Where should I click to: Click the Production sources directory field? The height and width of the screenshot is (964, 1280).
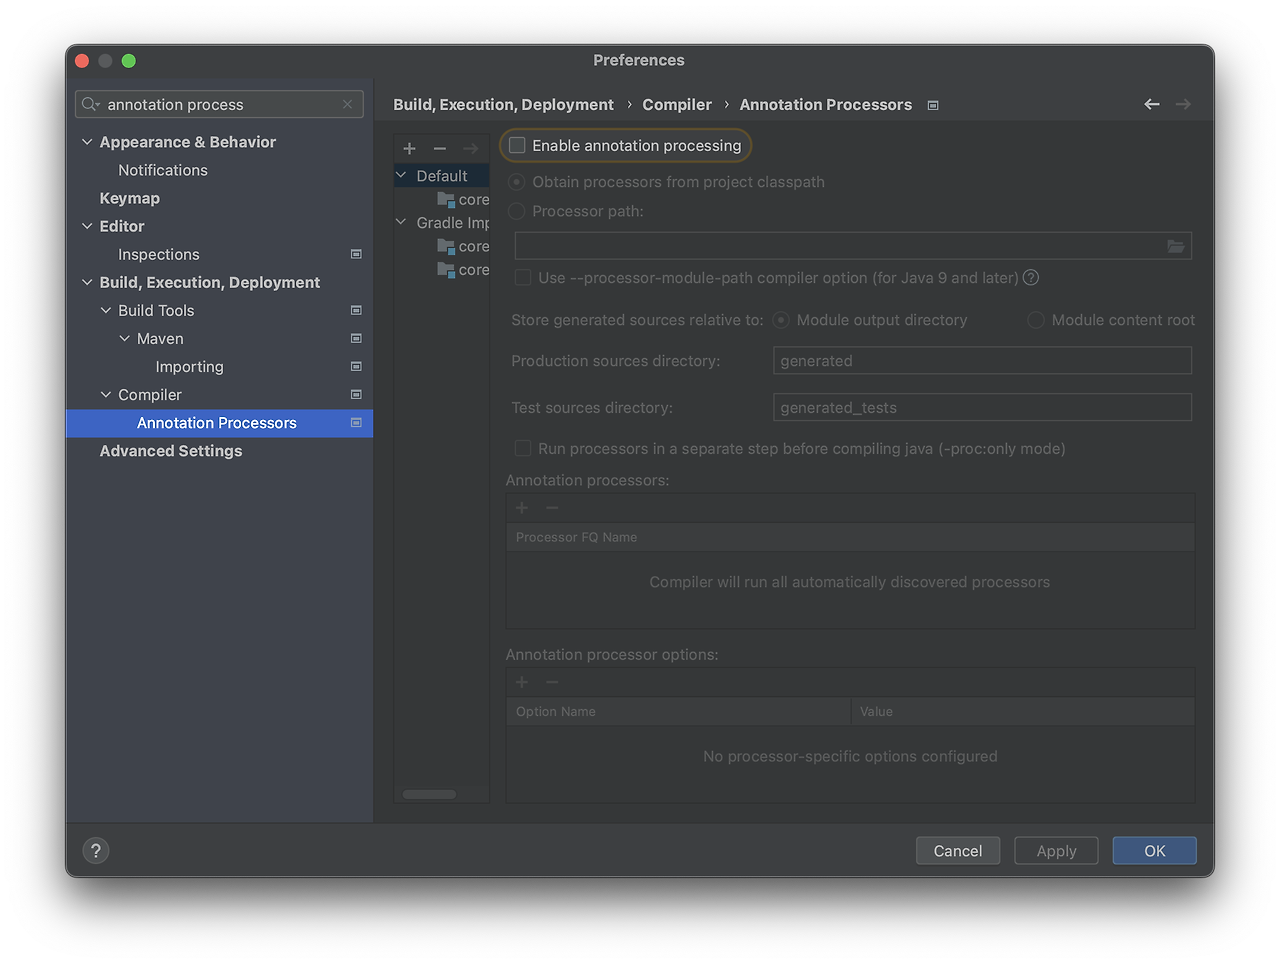click(982, 361)
